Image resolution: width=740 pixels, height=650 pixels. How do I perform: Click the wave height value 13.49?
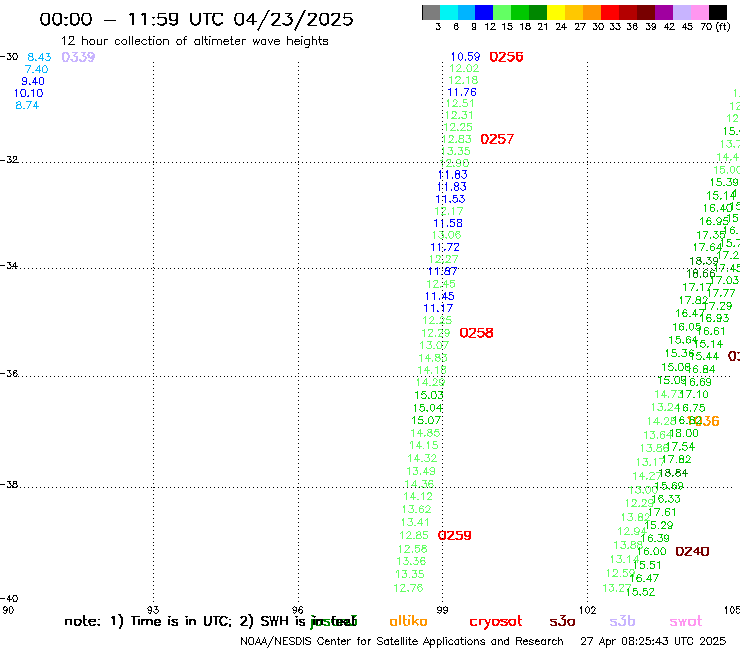pyautogui.click(x=421, y=471)
